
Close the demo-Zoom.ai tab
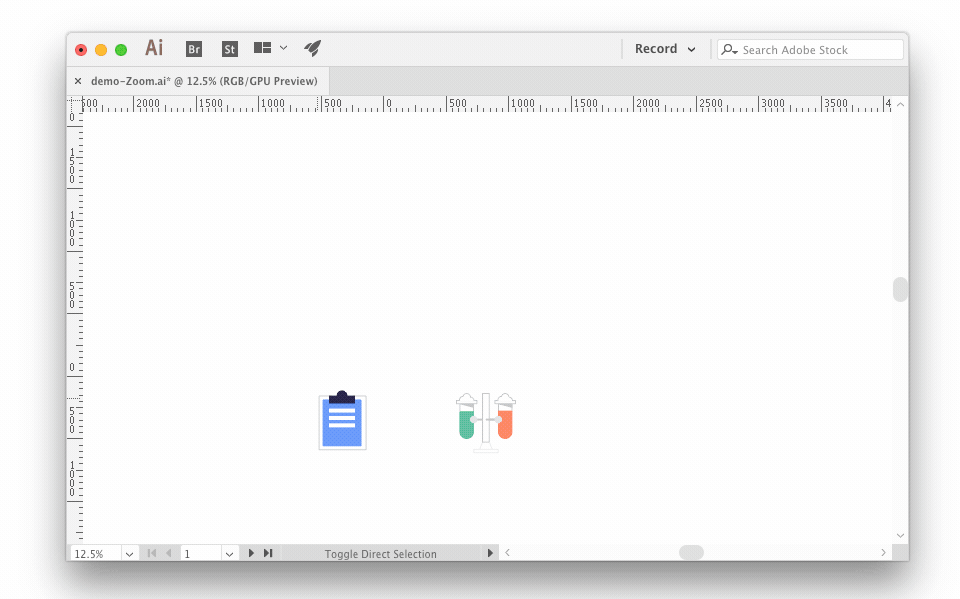(78, 81)
